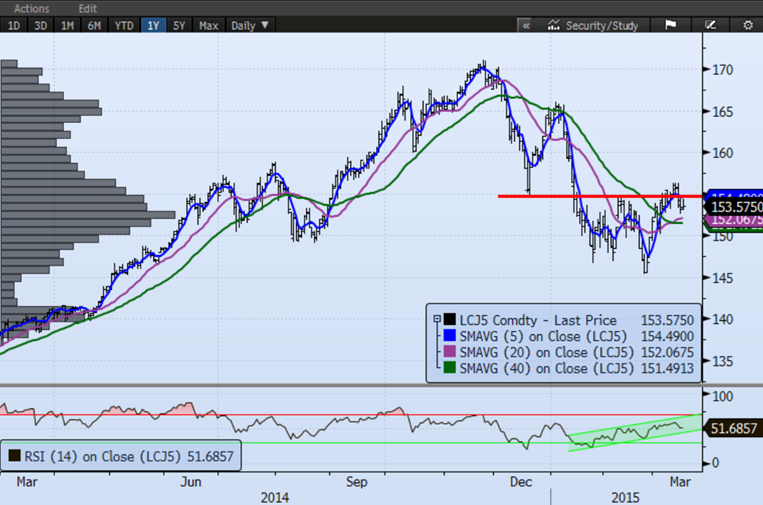Select the 6M range button
The height and width of the screenshot is (505, 763).
[95, 25]
